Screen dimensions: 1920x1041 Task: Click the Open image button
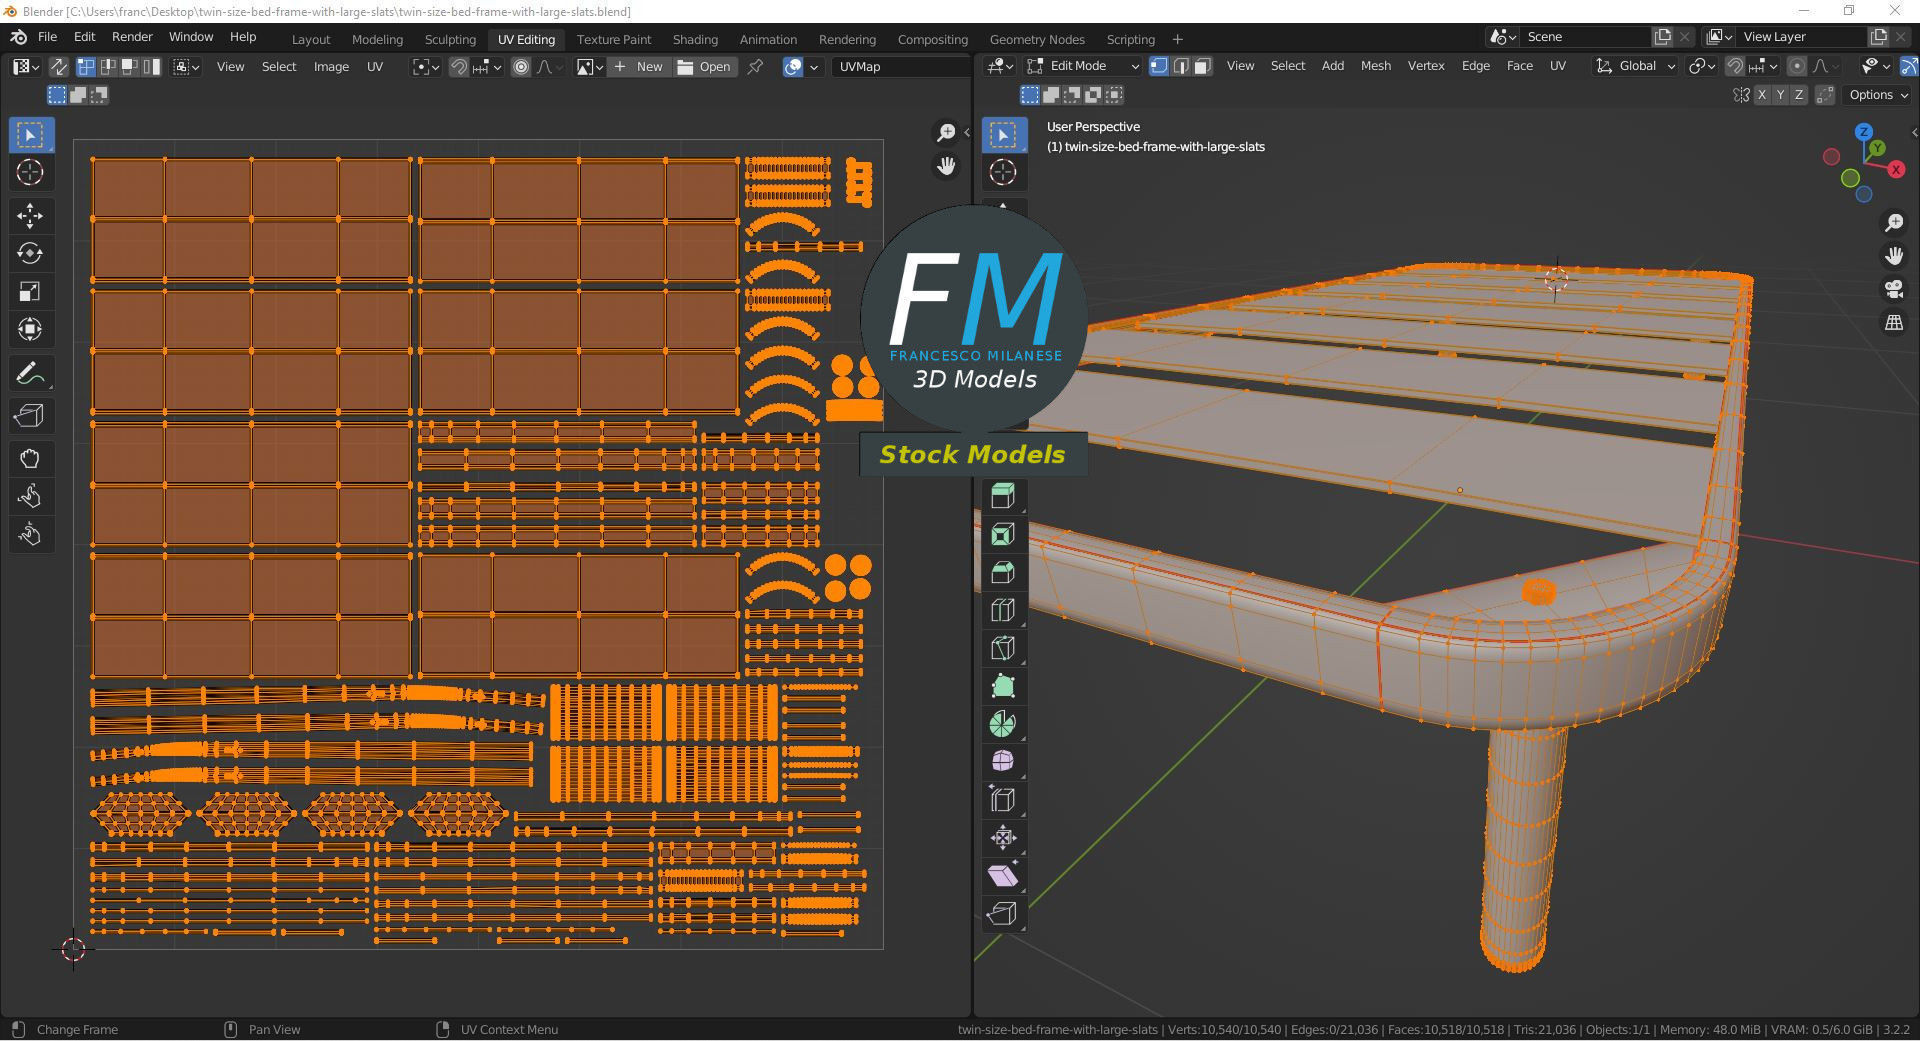coord(704,67)
